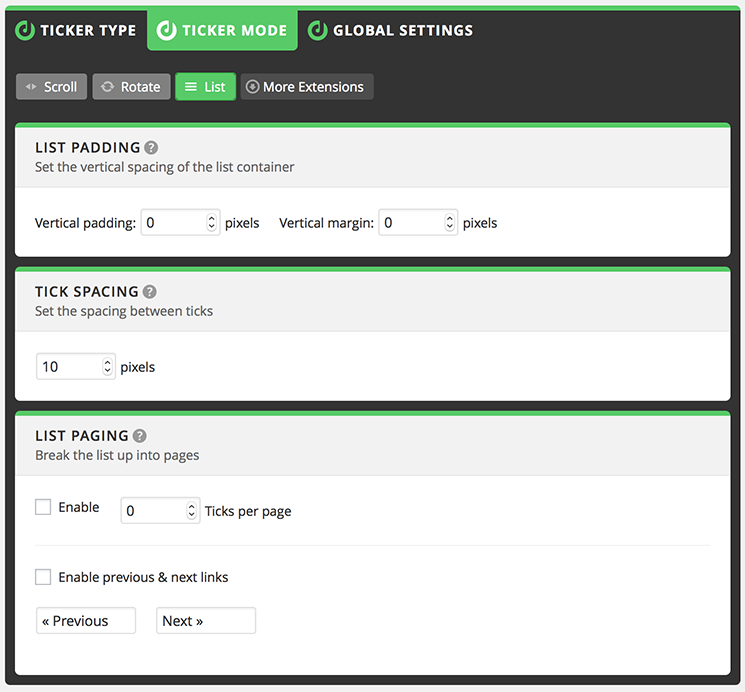The height and width of the screenshot is (692, 745).
Task: Click the More Extensions button
Action: (307, 87)
